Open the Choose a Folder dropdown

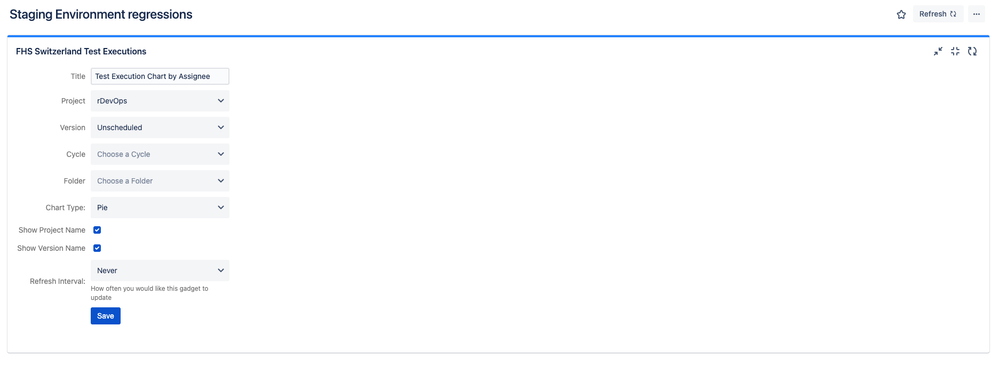pos(160,181)
